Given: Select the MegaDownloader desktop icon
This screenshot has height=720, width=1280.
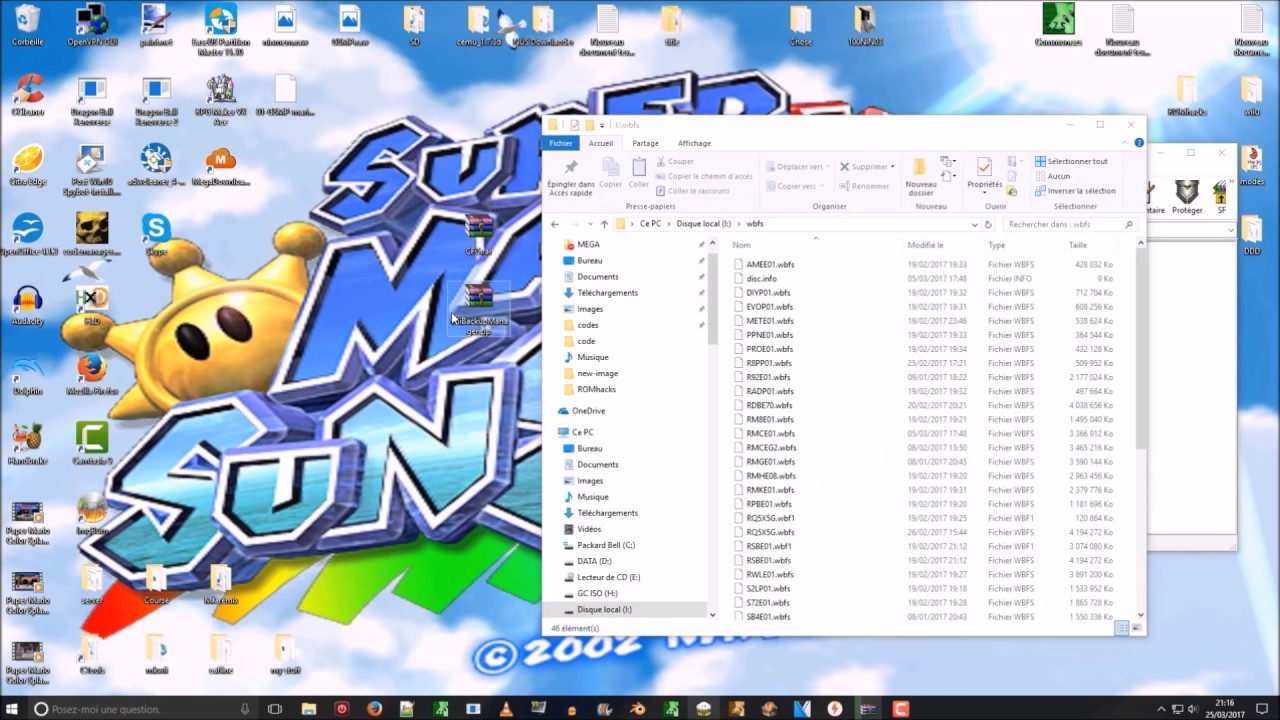Looking at the screenshot, I should coord(221,166).
